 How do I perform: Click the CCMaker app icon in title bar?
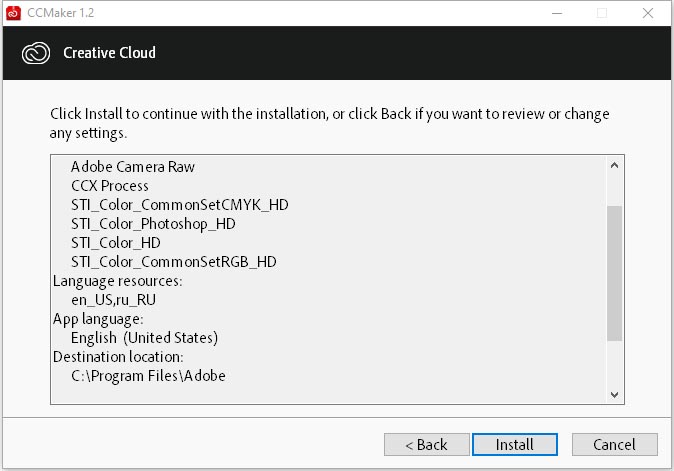pyautogui.click(x=13, y=13)
